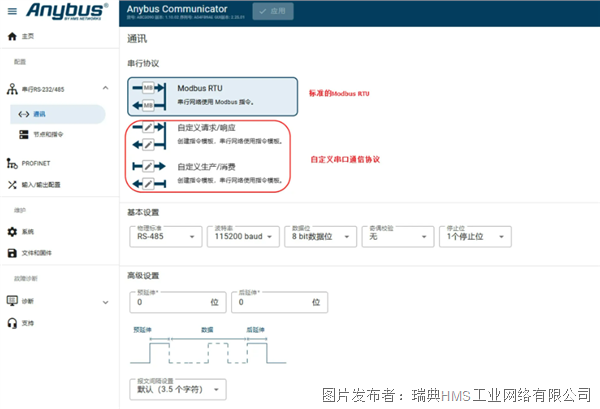The image size is (600, 409).
Task: Open the message interval 3.5 characters dropdown
Action: pyautogui.click(x=178, y=389)
